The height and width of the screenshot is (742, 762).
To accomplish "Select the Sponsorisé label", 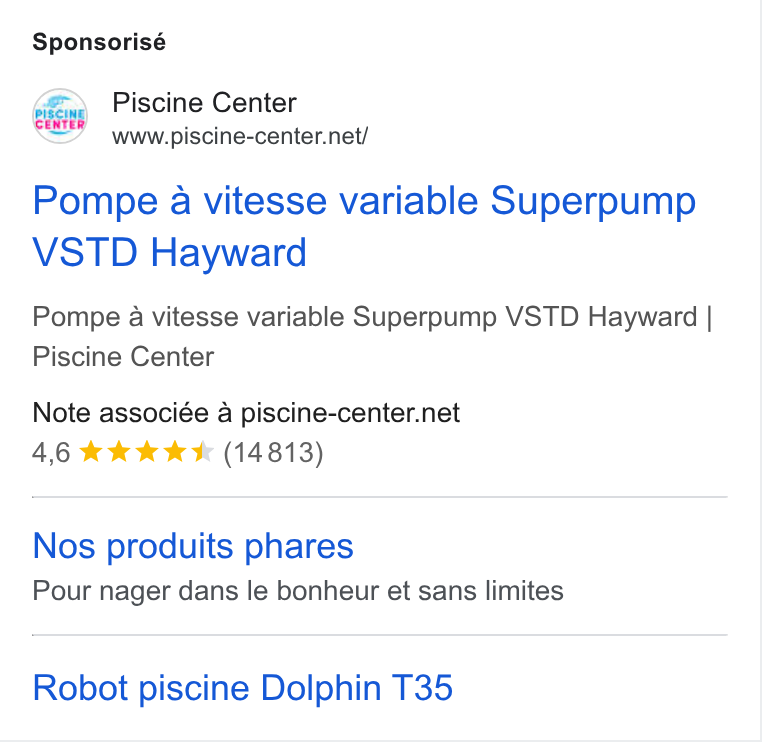I will pyautogui.click(x=99, y=42).
